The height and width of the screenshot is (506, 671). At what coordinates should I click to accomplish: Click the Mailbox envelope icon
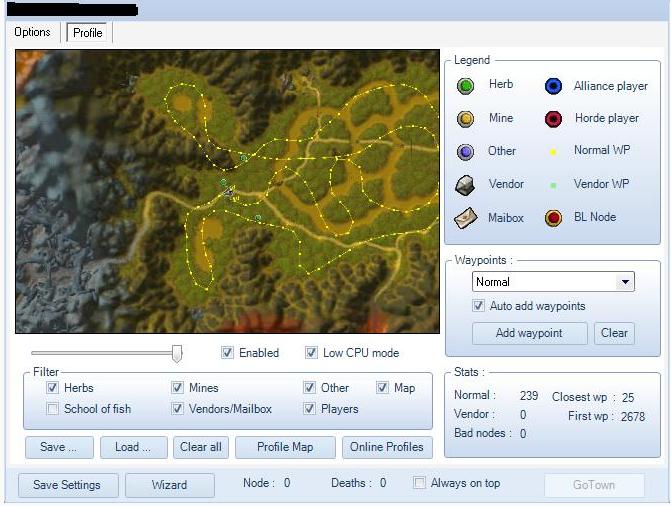465,217
